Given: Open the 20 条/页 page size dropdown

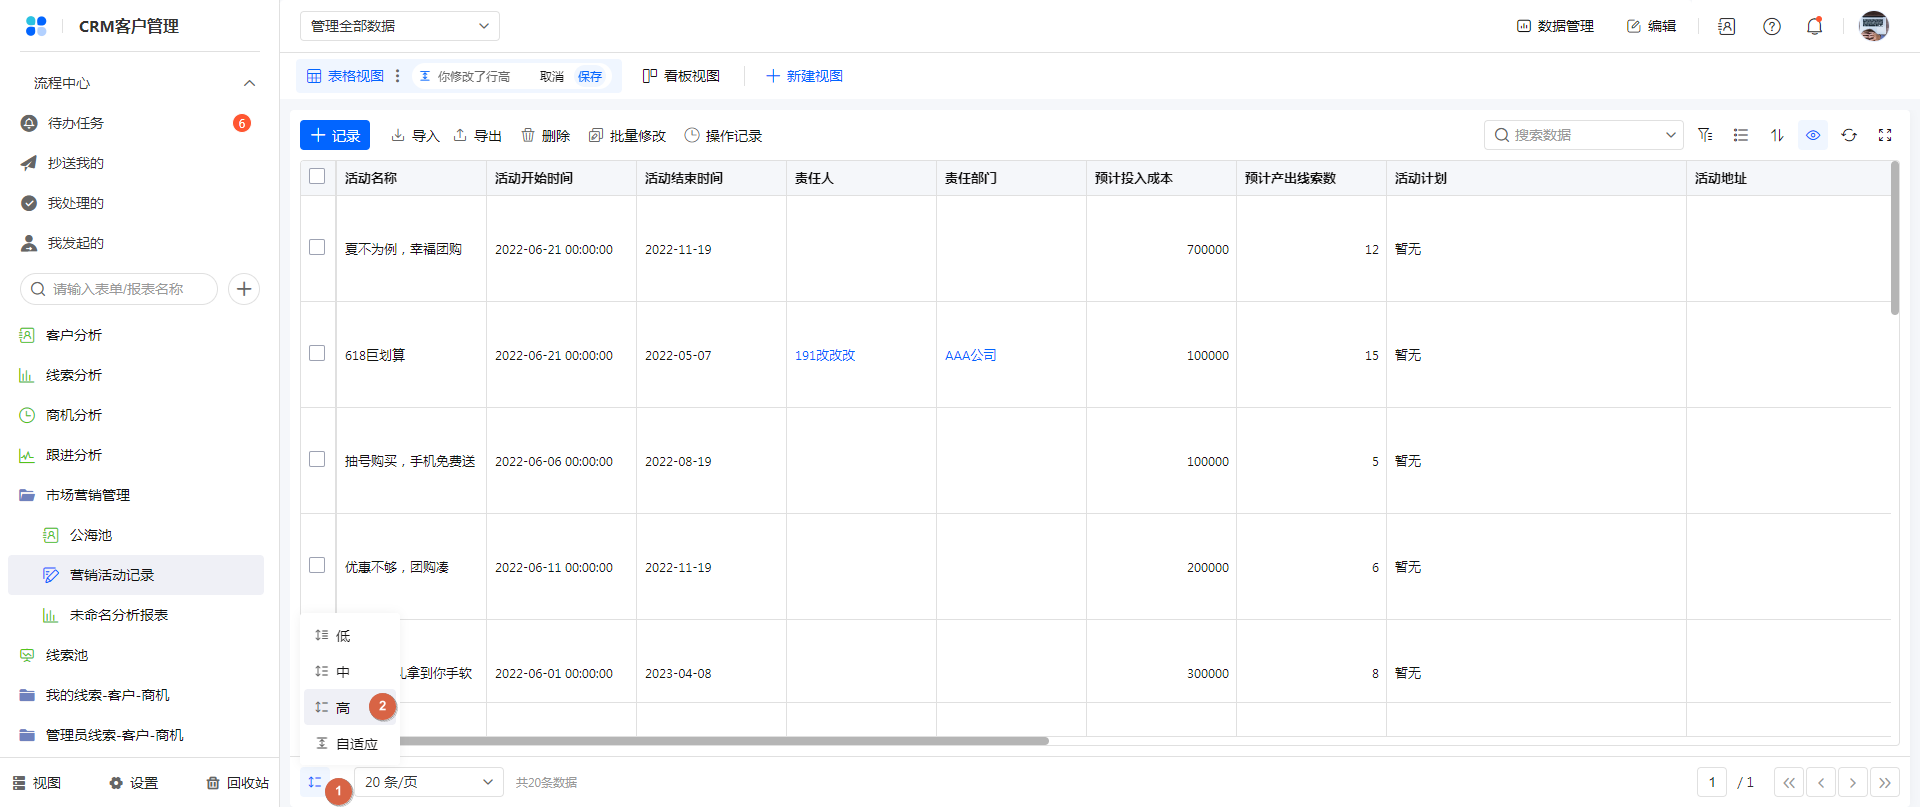Looking at the screenshot, I should (428, 782).
